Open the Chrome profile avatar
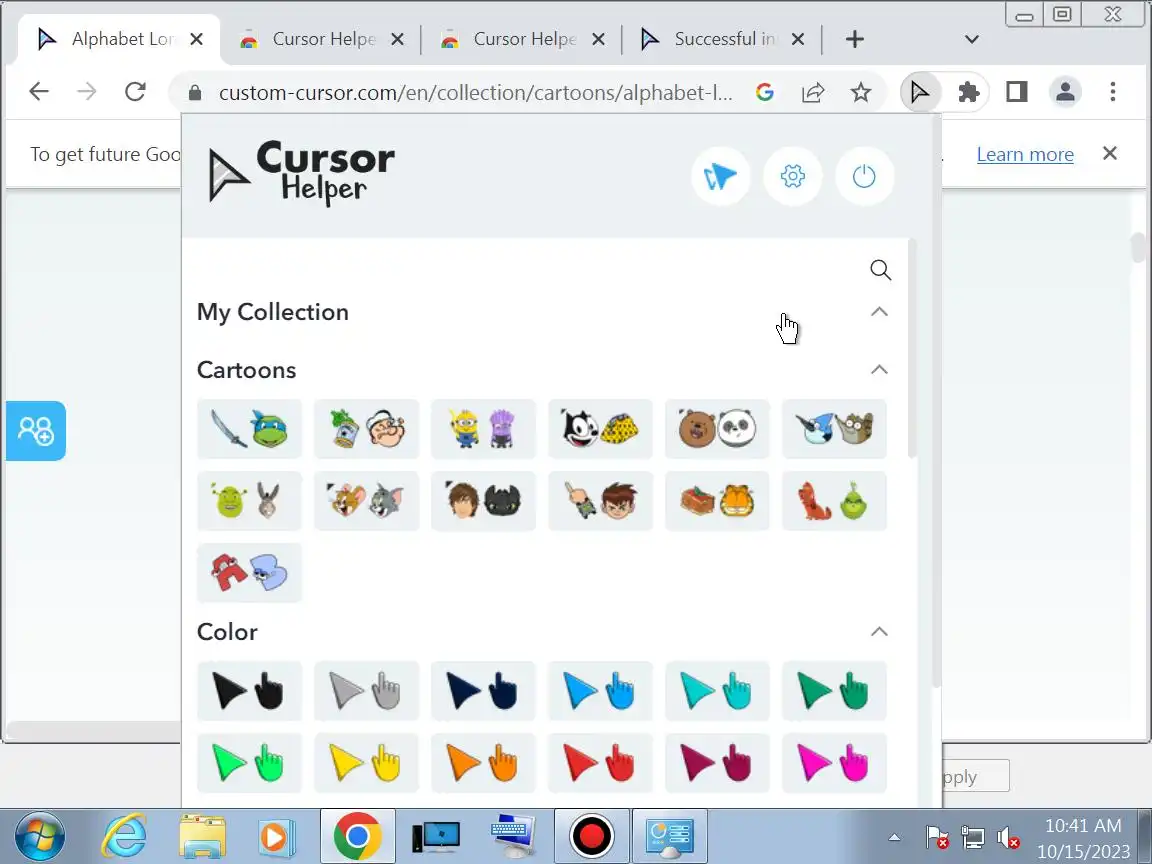 click(1065, 92)
